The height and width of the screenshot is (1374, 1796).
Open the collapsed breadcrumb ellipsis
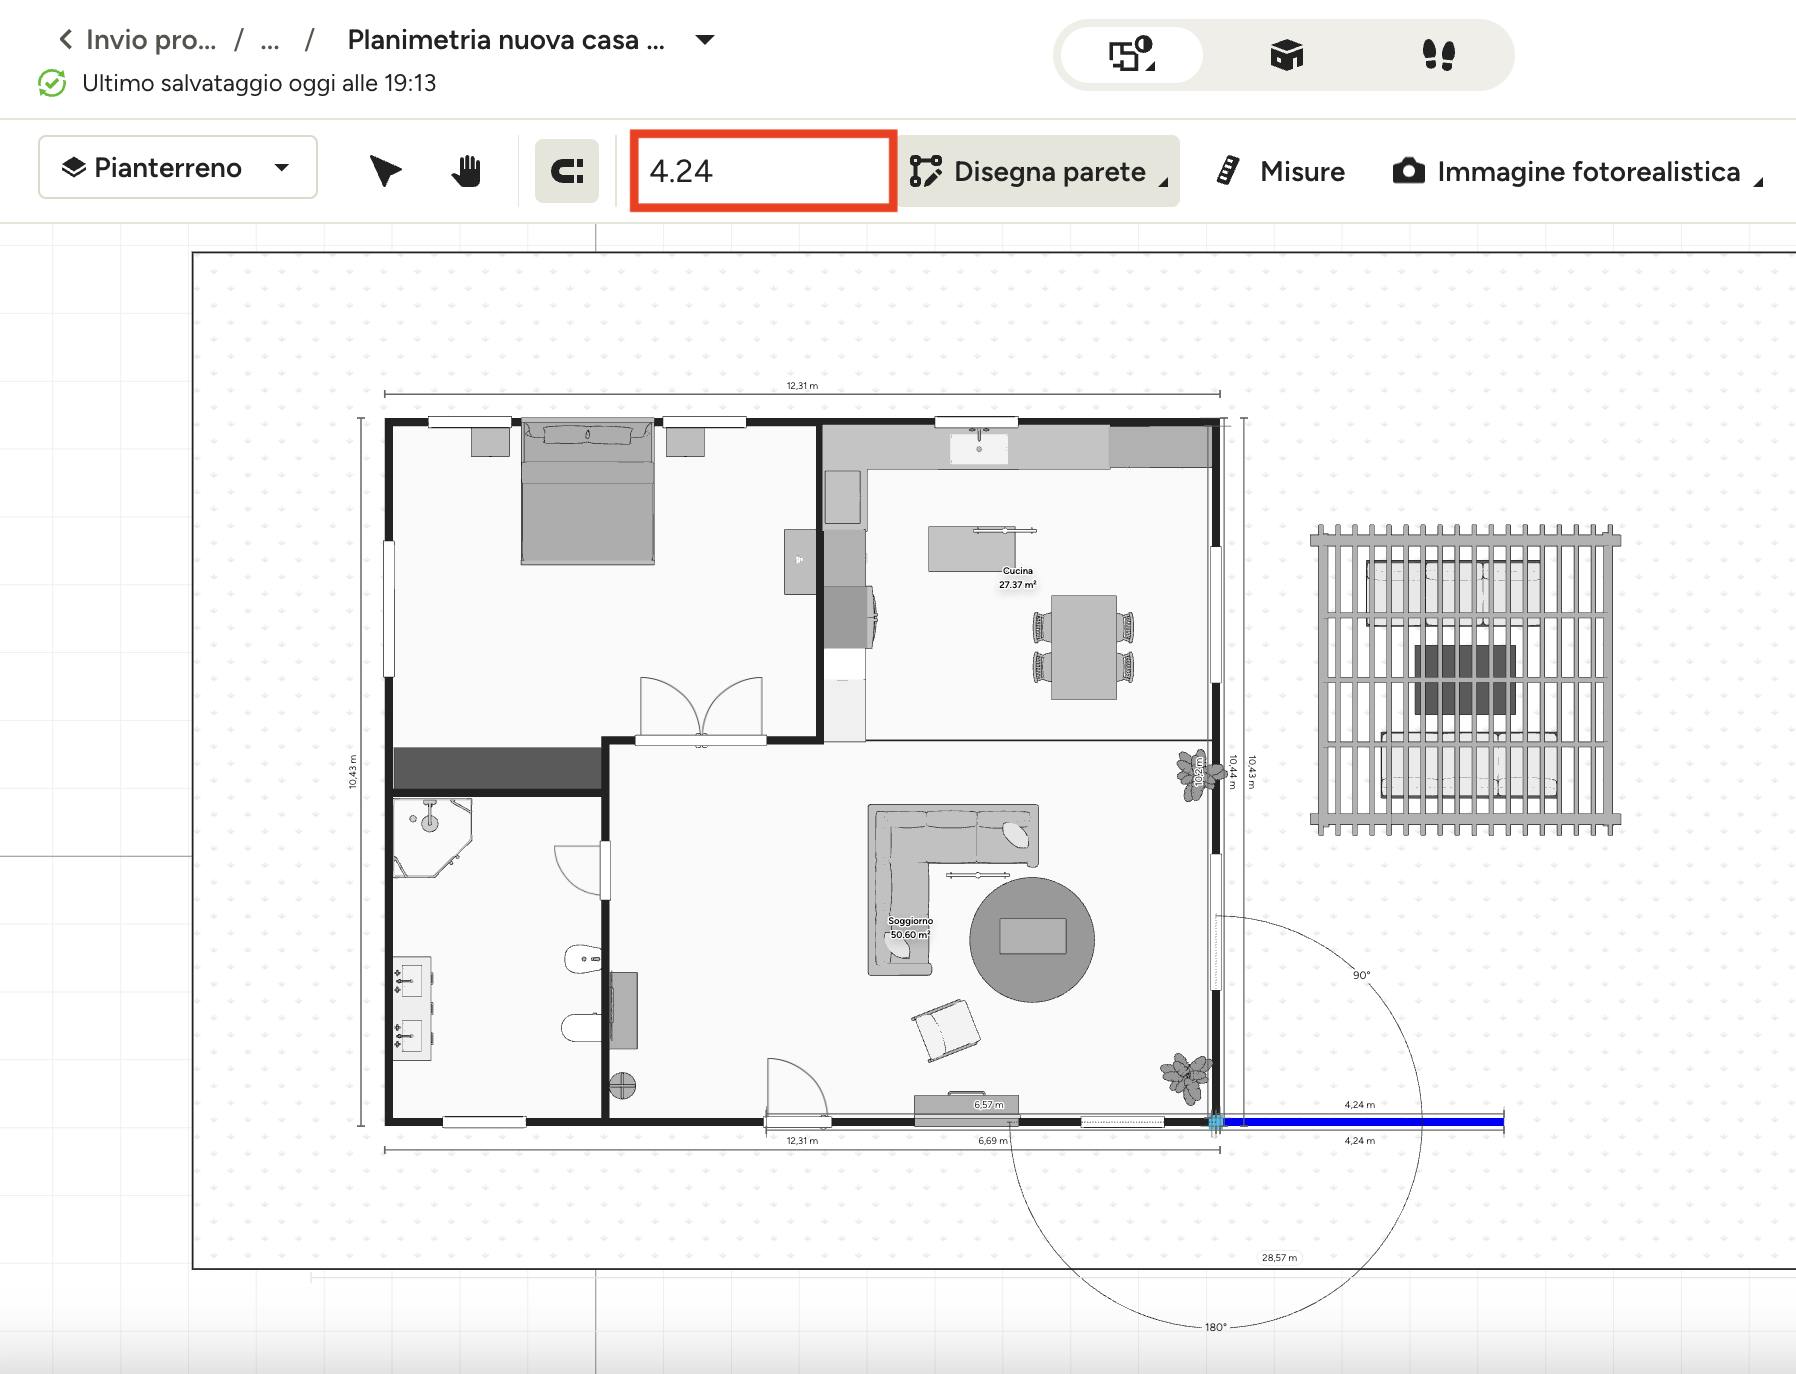(x=269, y=40)
